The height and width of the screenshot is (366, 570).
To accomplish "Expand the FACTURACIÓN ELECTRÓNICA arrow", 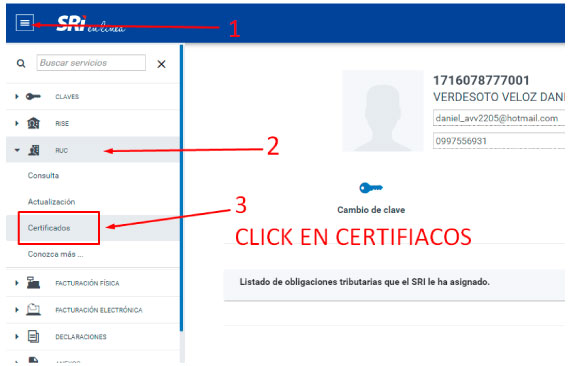I will point(16,310).
